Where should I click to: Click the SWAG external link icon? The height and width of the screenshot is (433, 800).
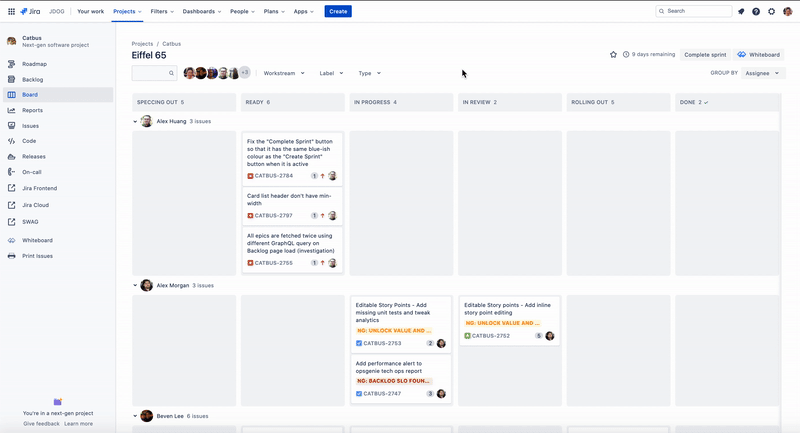coord(11,222)
